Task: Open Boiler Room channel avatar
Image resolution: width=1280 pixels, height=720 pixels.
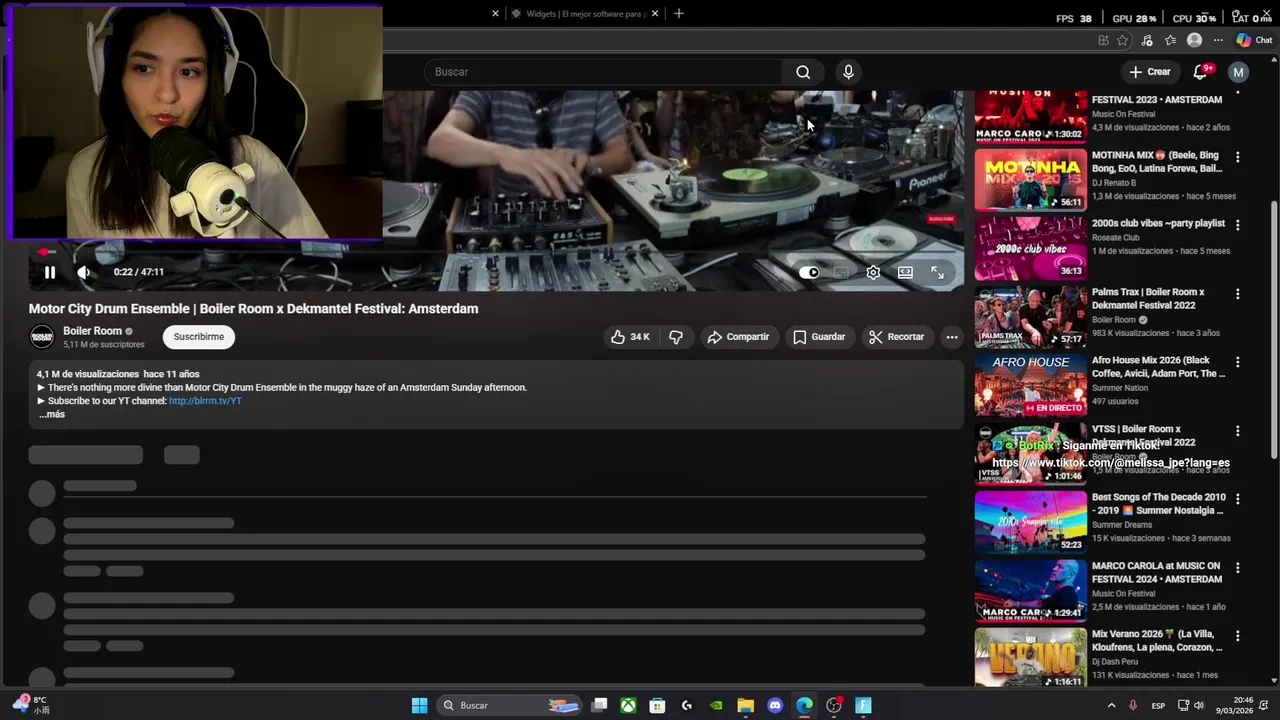Action: pyautogui.click(x=42, y=337)
